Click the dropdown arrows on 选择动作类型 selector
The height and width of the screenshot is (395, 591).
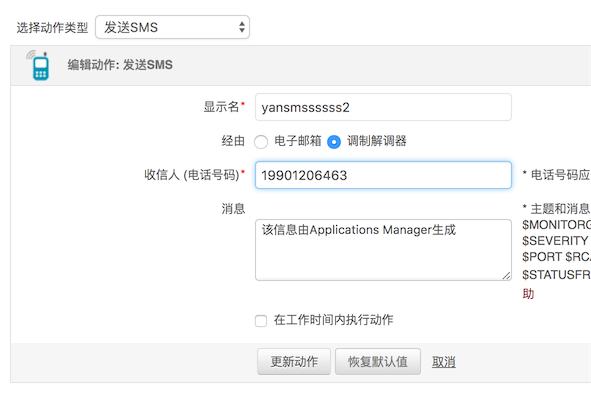(x=242, y=27)
